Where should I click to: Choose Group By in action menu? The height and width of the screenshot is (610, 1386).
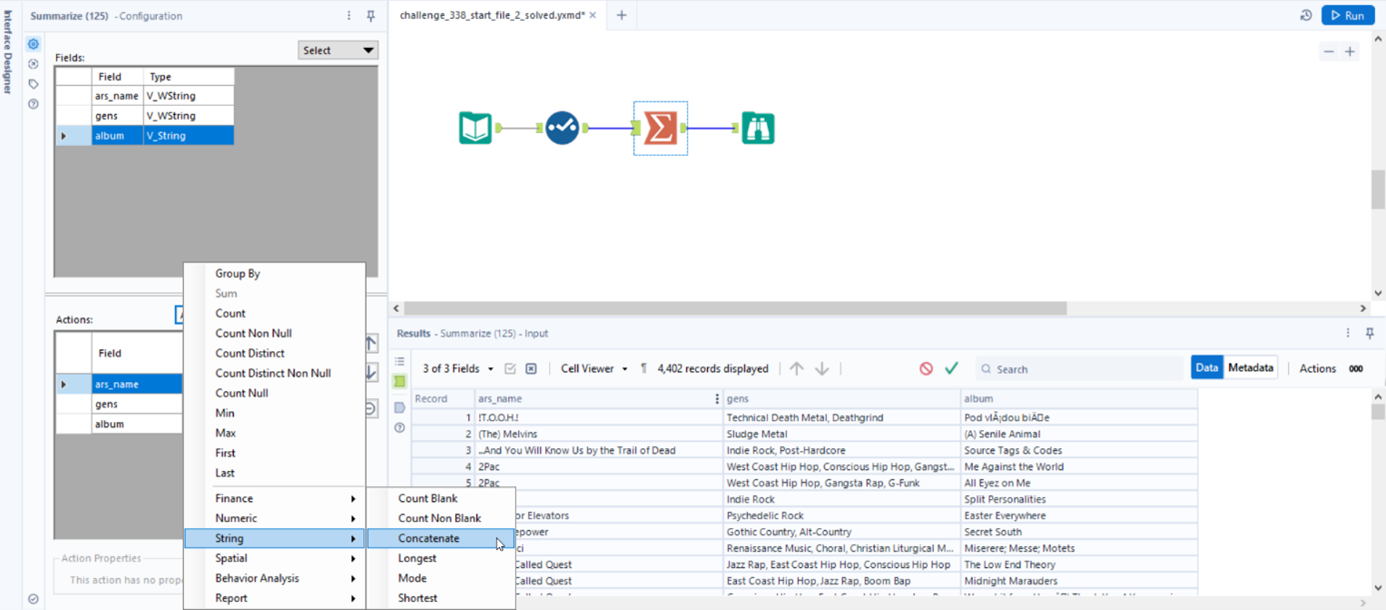275,273
